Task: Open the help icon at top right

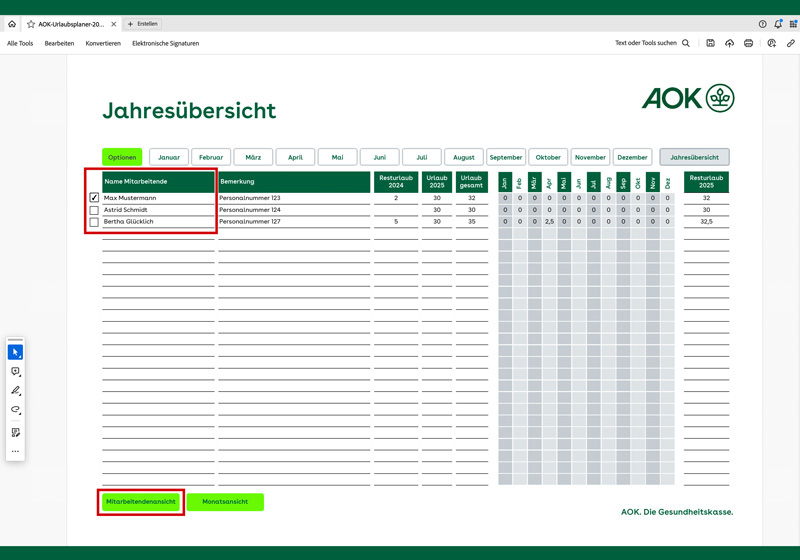Action: pos(762,24)
